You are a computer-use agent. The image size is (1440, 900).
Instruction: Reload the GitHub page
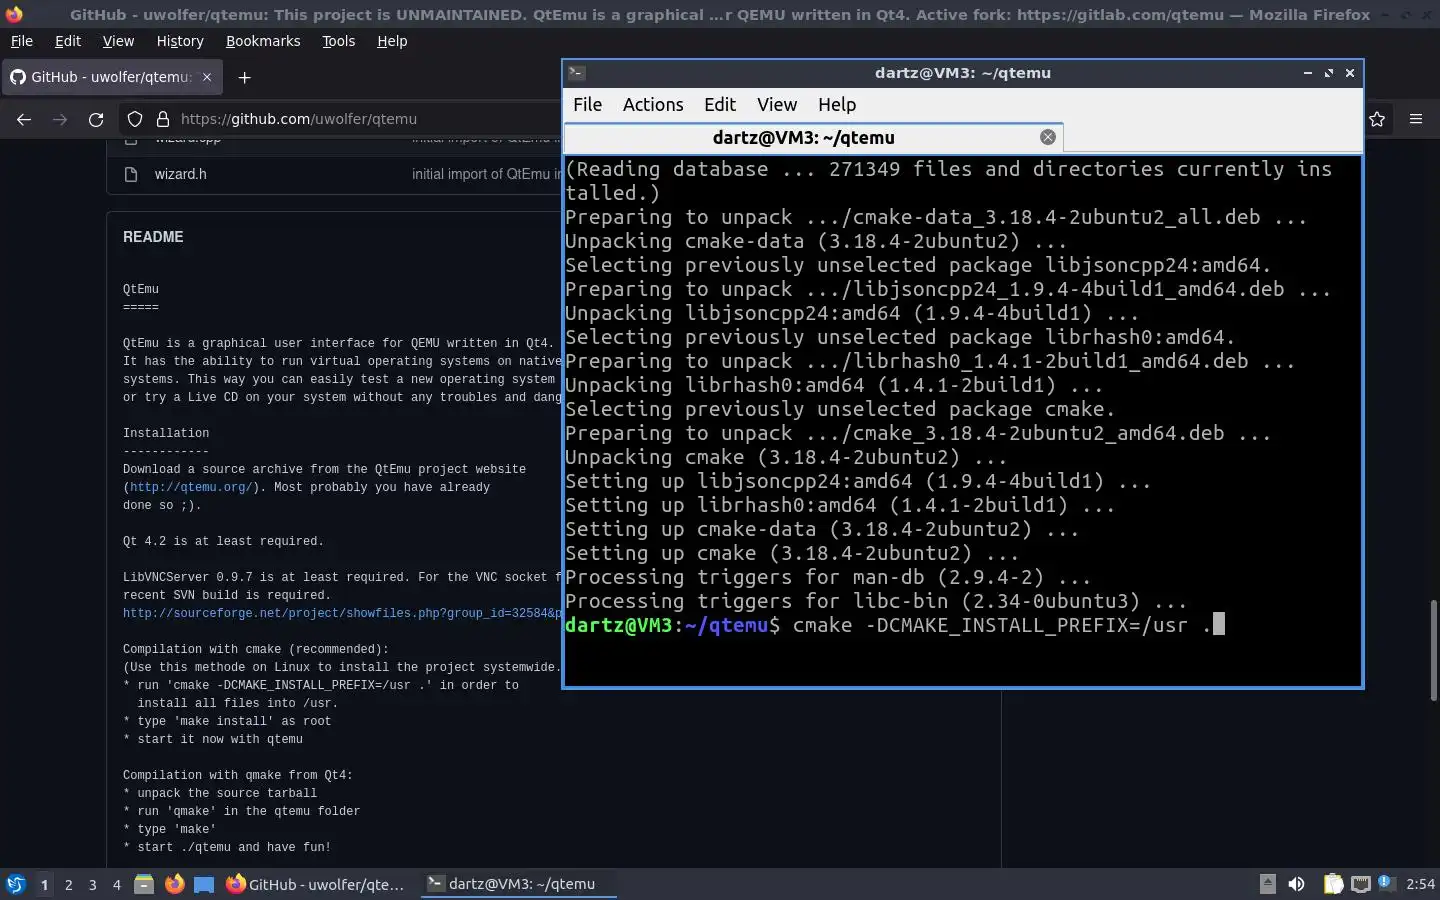tap(96, 119)
